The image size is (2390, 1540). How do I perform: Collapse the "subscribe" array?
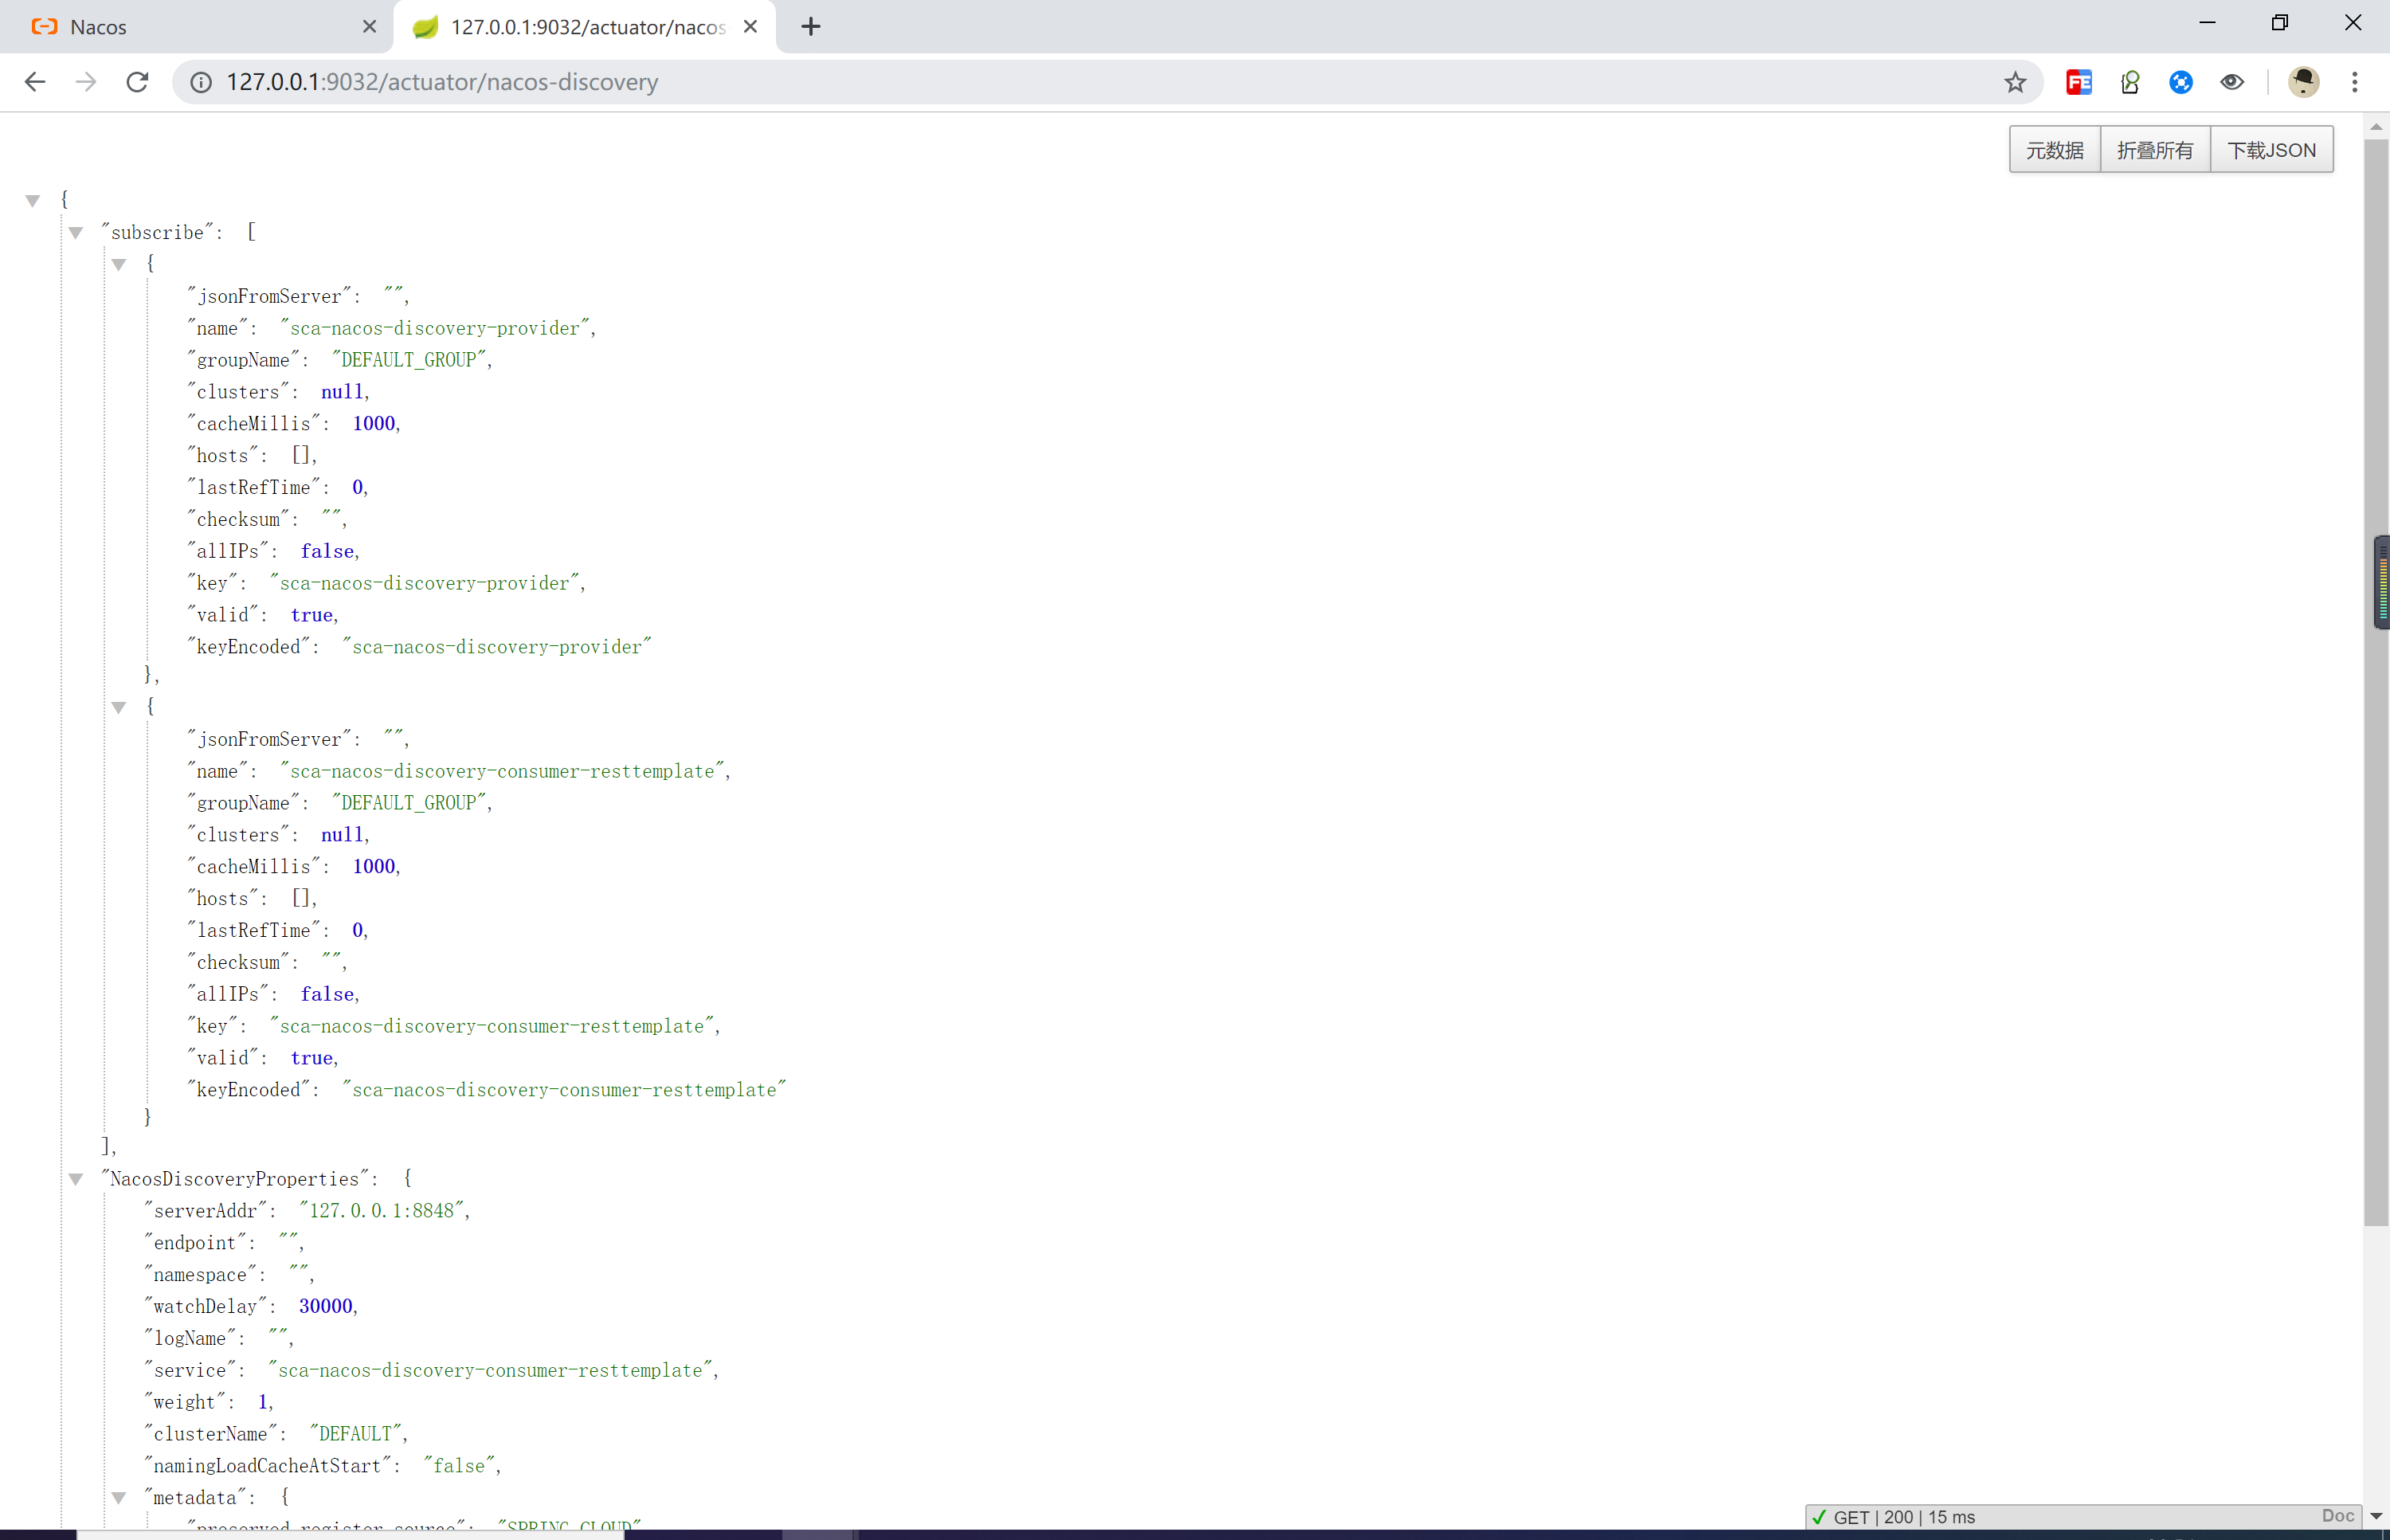[x=76, y=233]
